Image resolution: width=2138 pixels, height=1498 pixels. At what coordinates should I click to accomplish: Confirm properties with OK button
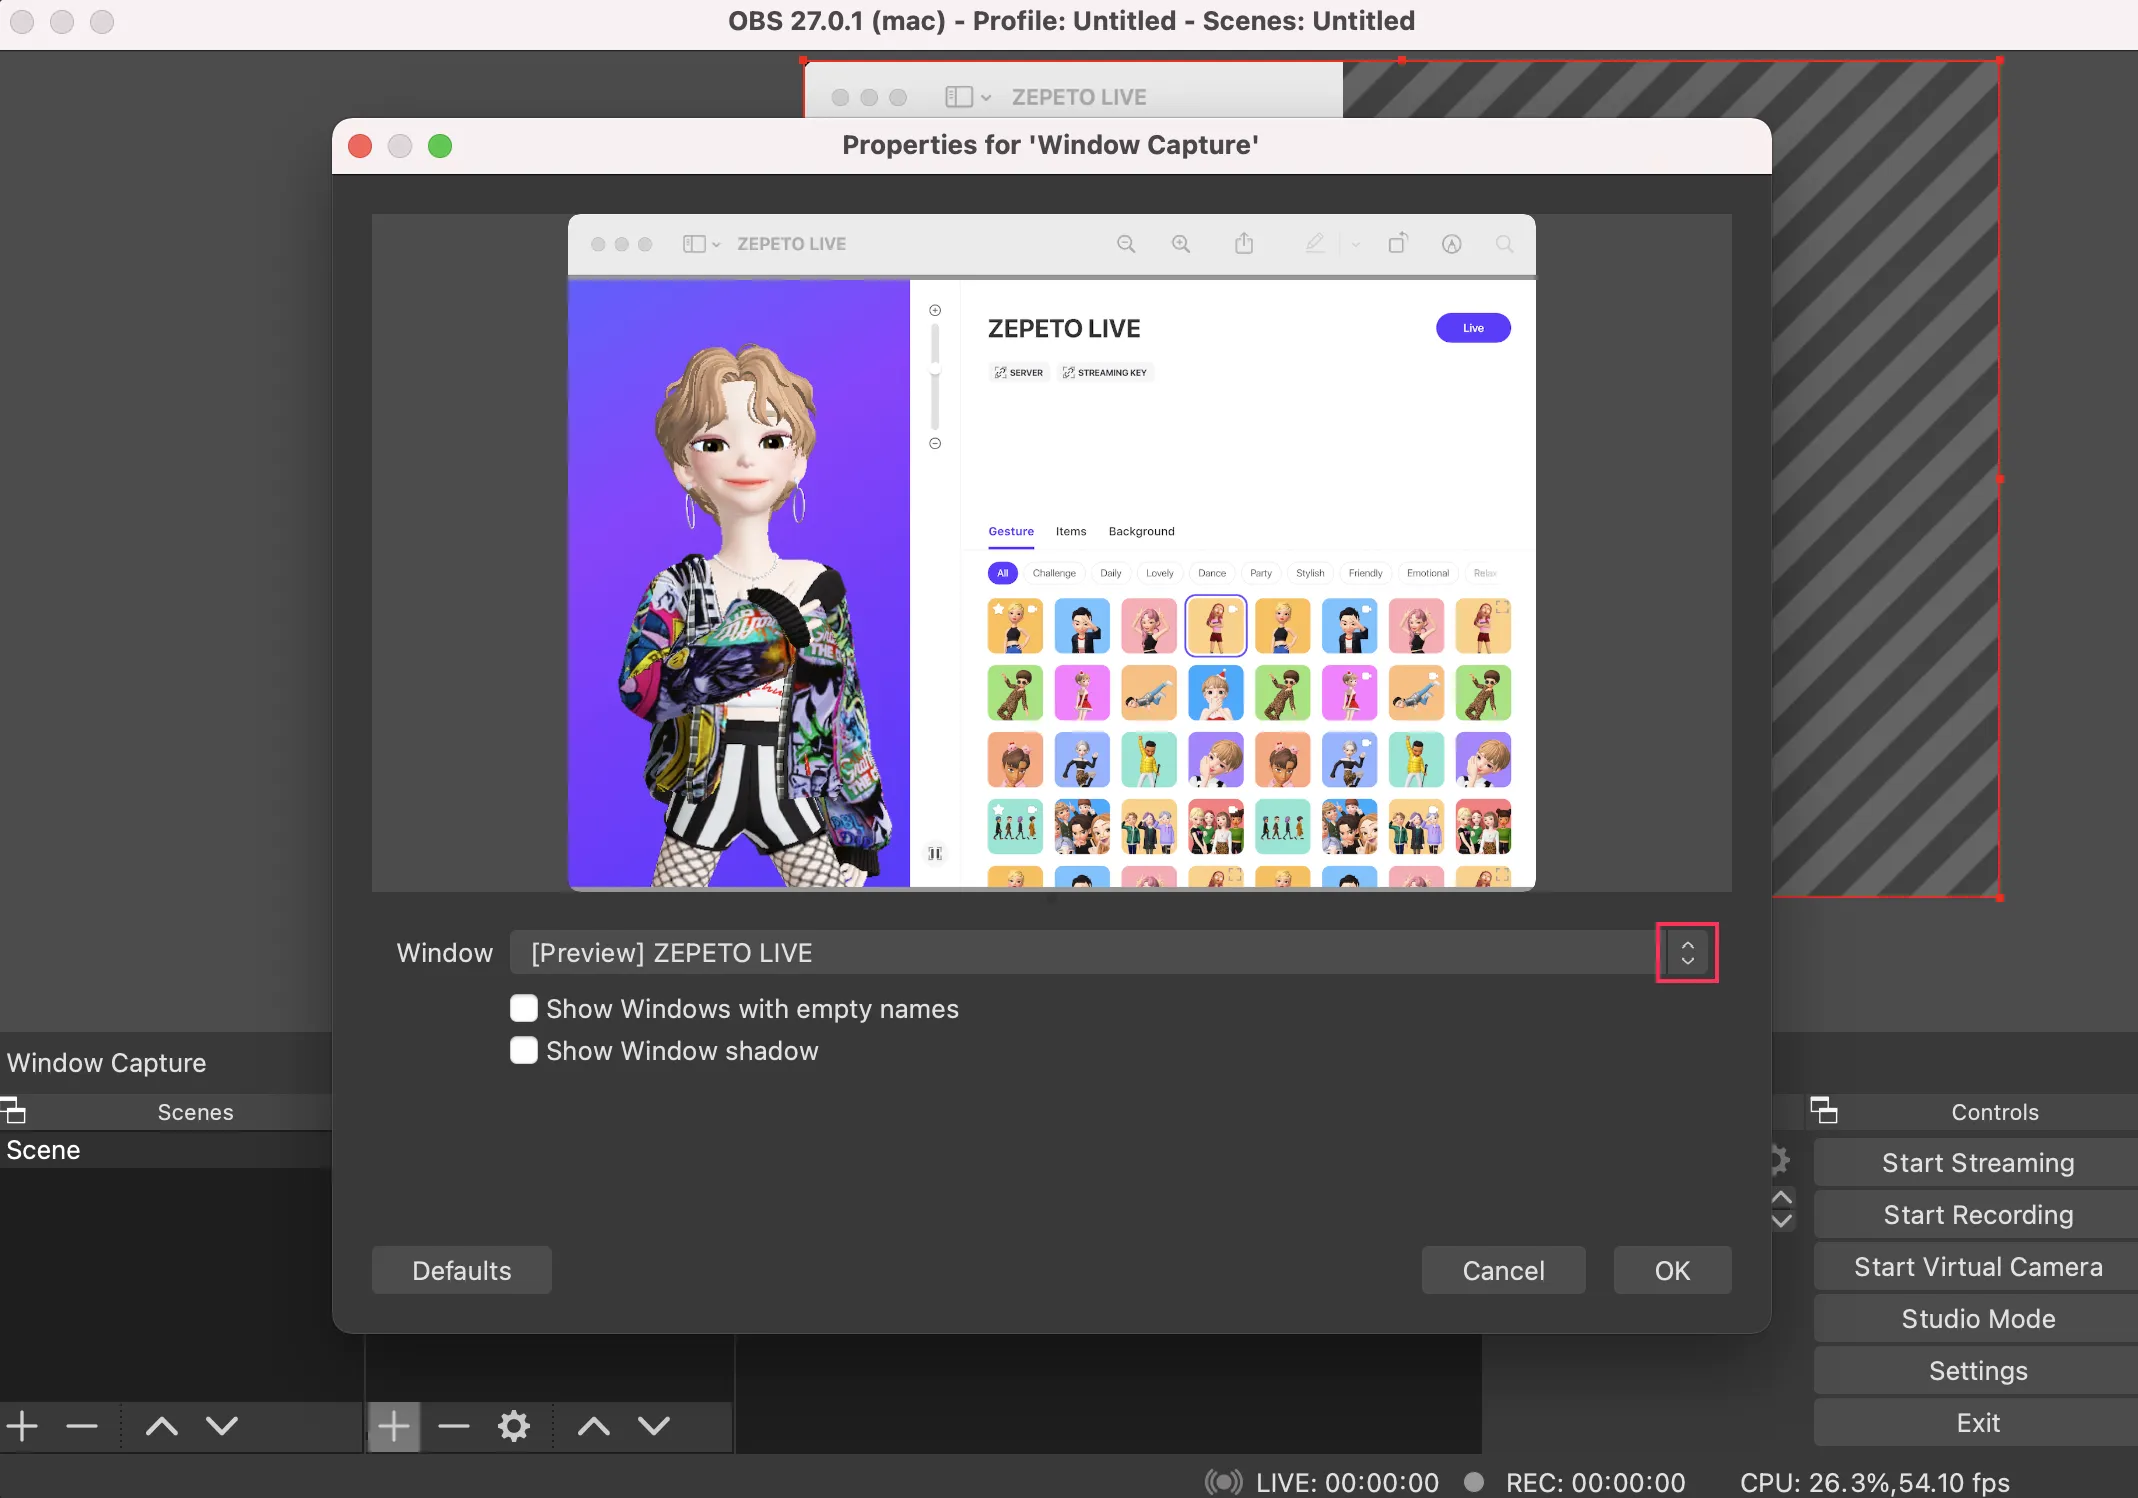point(1672,1270)
